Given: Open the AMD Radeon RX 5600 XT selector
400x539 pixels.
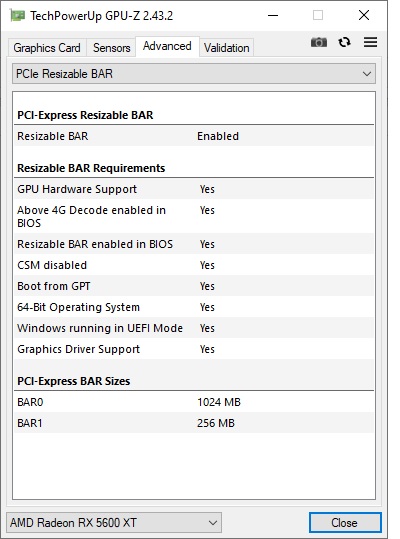Looking at the screenshot, I should point(114,523).
